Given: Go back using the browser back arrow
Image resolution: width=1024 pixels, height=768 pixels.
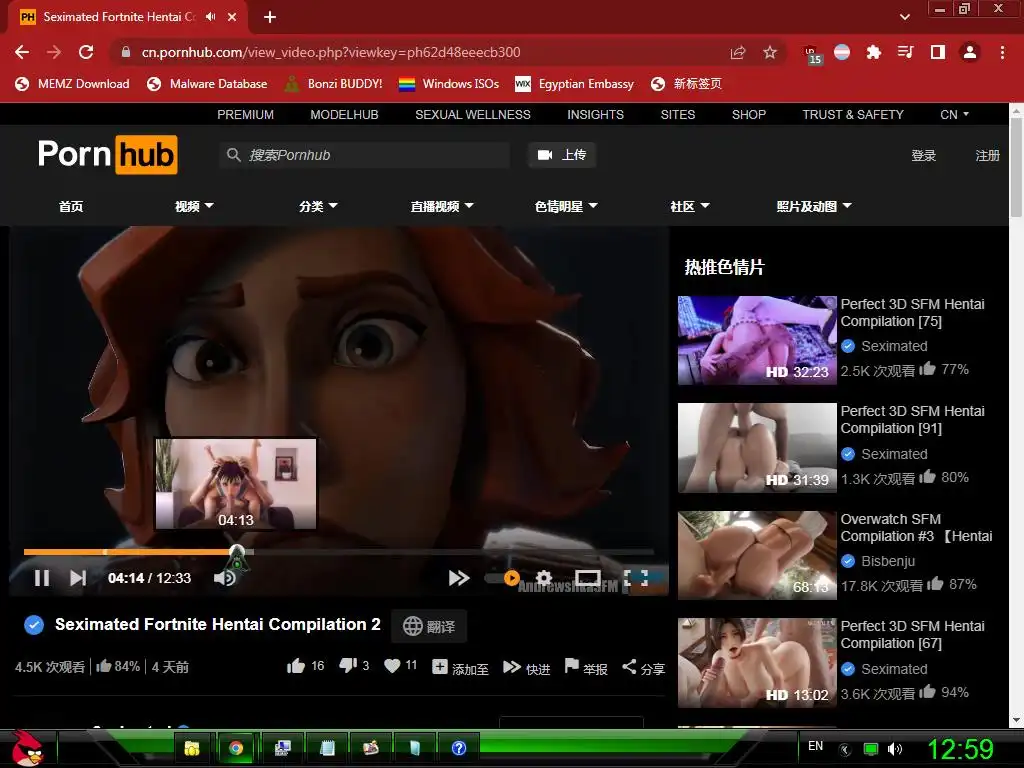Looking at the screenshot, I should pos(22,52).
